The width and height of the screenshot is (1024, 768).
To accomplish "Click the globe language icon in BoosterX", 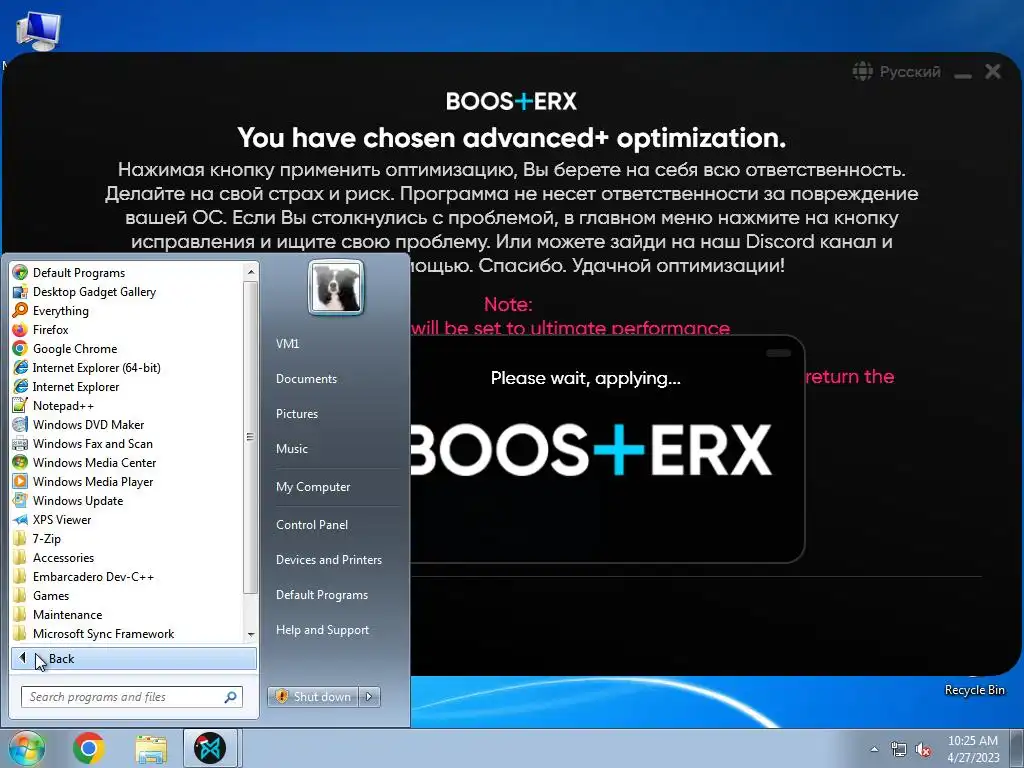I will click(x=862, y=71).
